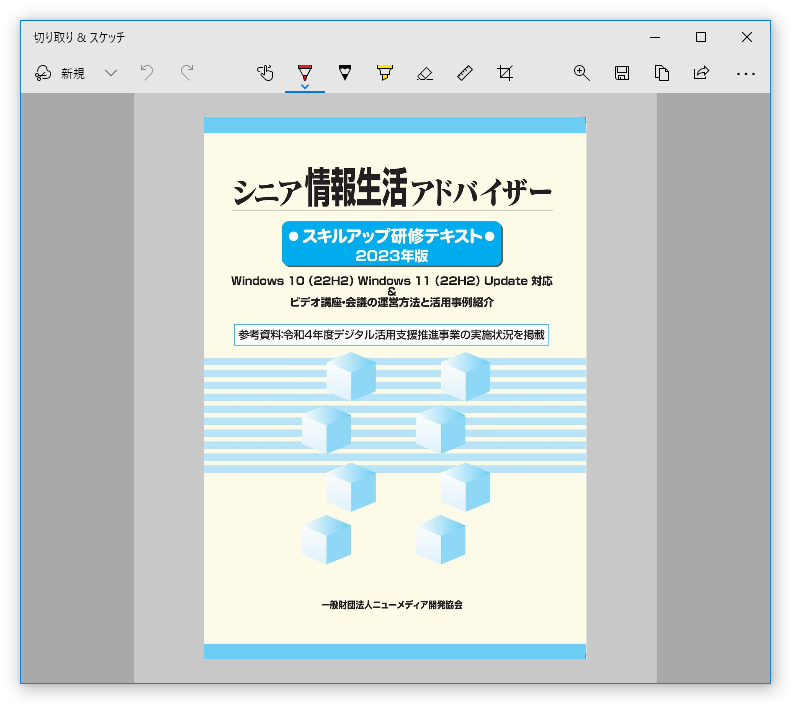Open the zoom magnifier control

[x=582, y=73]
